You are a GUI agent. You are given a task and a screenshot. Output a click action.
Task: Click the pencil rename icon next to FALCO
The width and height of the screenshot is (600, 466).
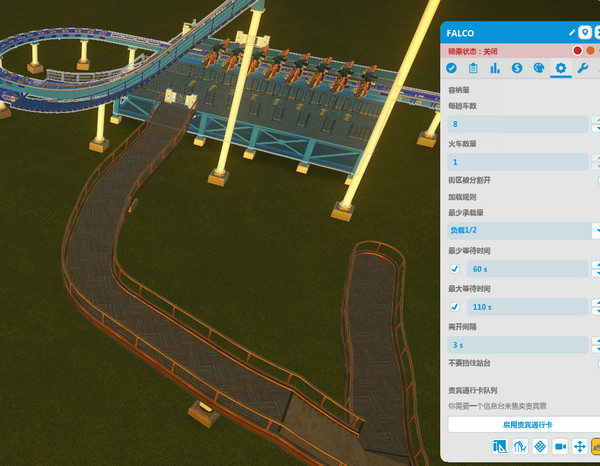pos(572,33)
